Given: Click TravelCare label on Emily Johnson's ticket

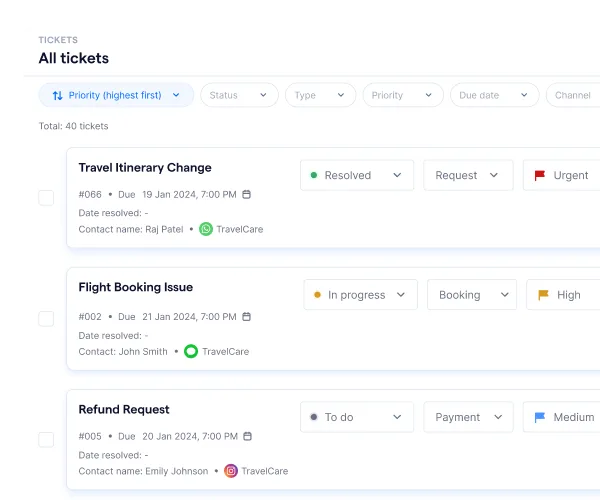Looking at the screenshot, I should pos(265,471).
